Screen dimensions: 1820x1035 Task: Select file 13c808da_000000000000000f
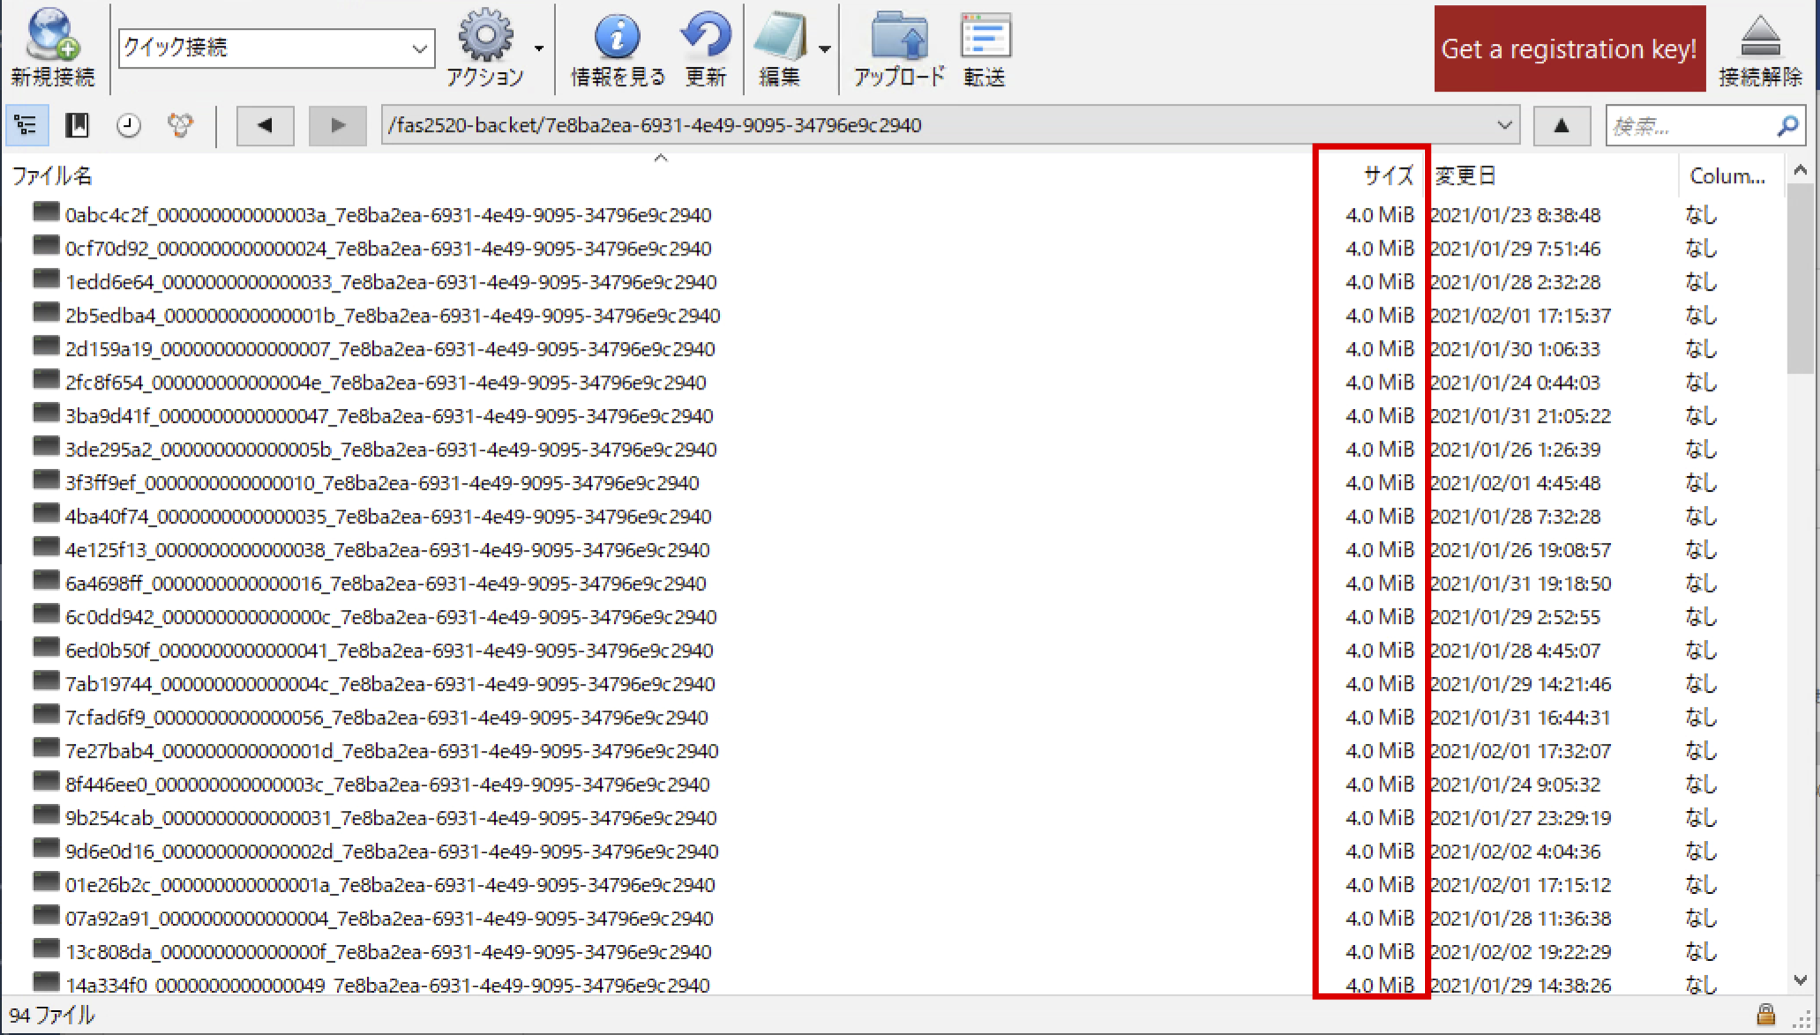pyautogui.click(x=388, y=952)
